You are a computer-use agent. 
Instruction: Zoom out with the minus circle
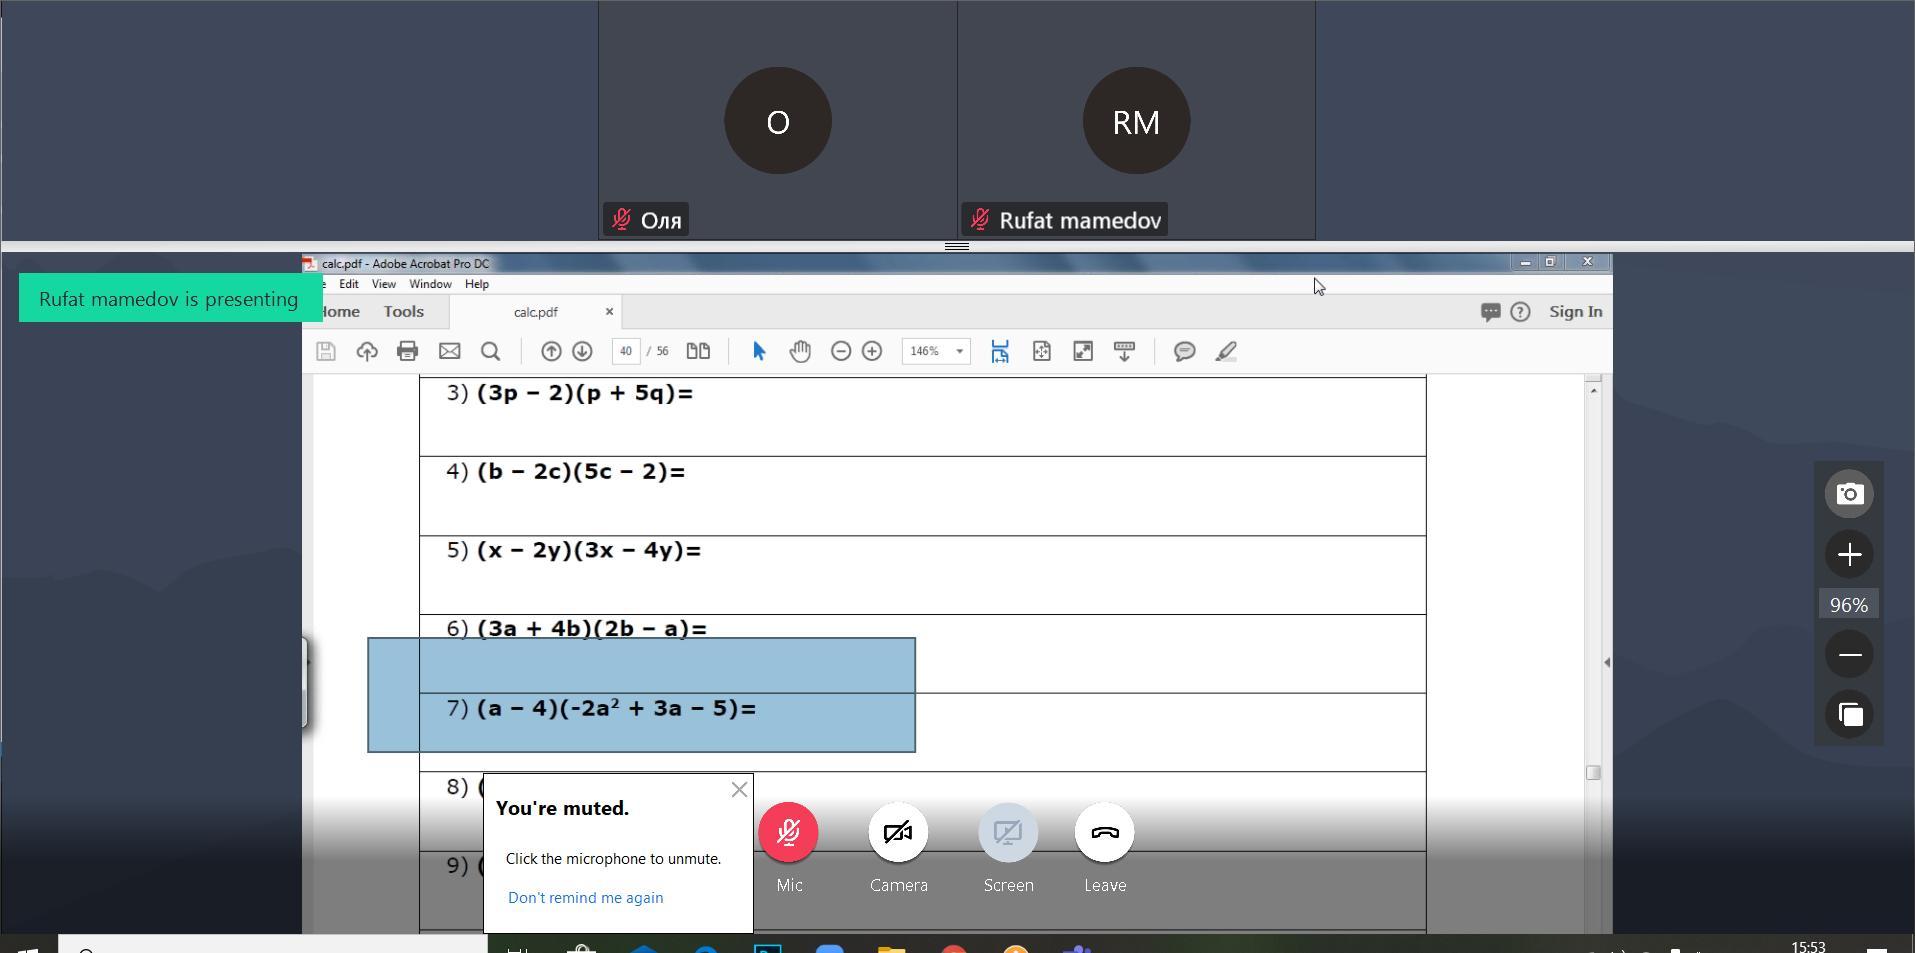841,351
